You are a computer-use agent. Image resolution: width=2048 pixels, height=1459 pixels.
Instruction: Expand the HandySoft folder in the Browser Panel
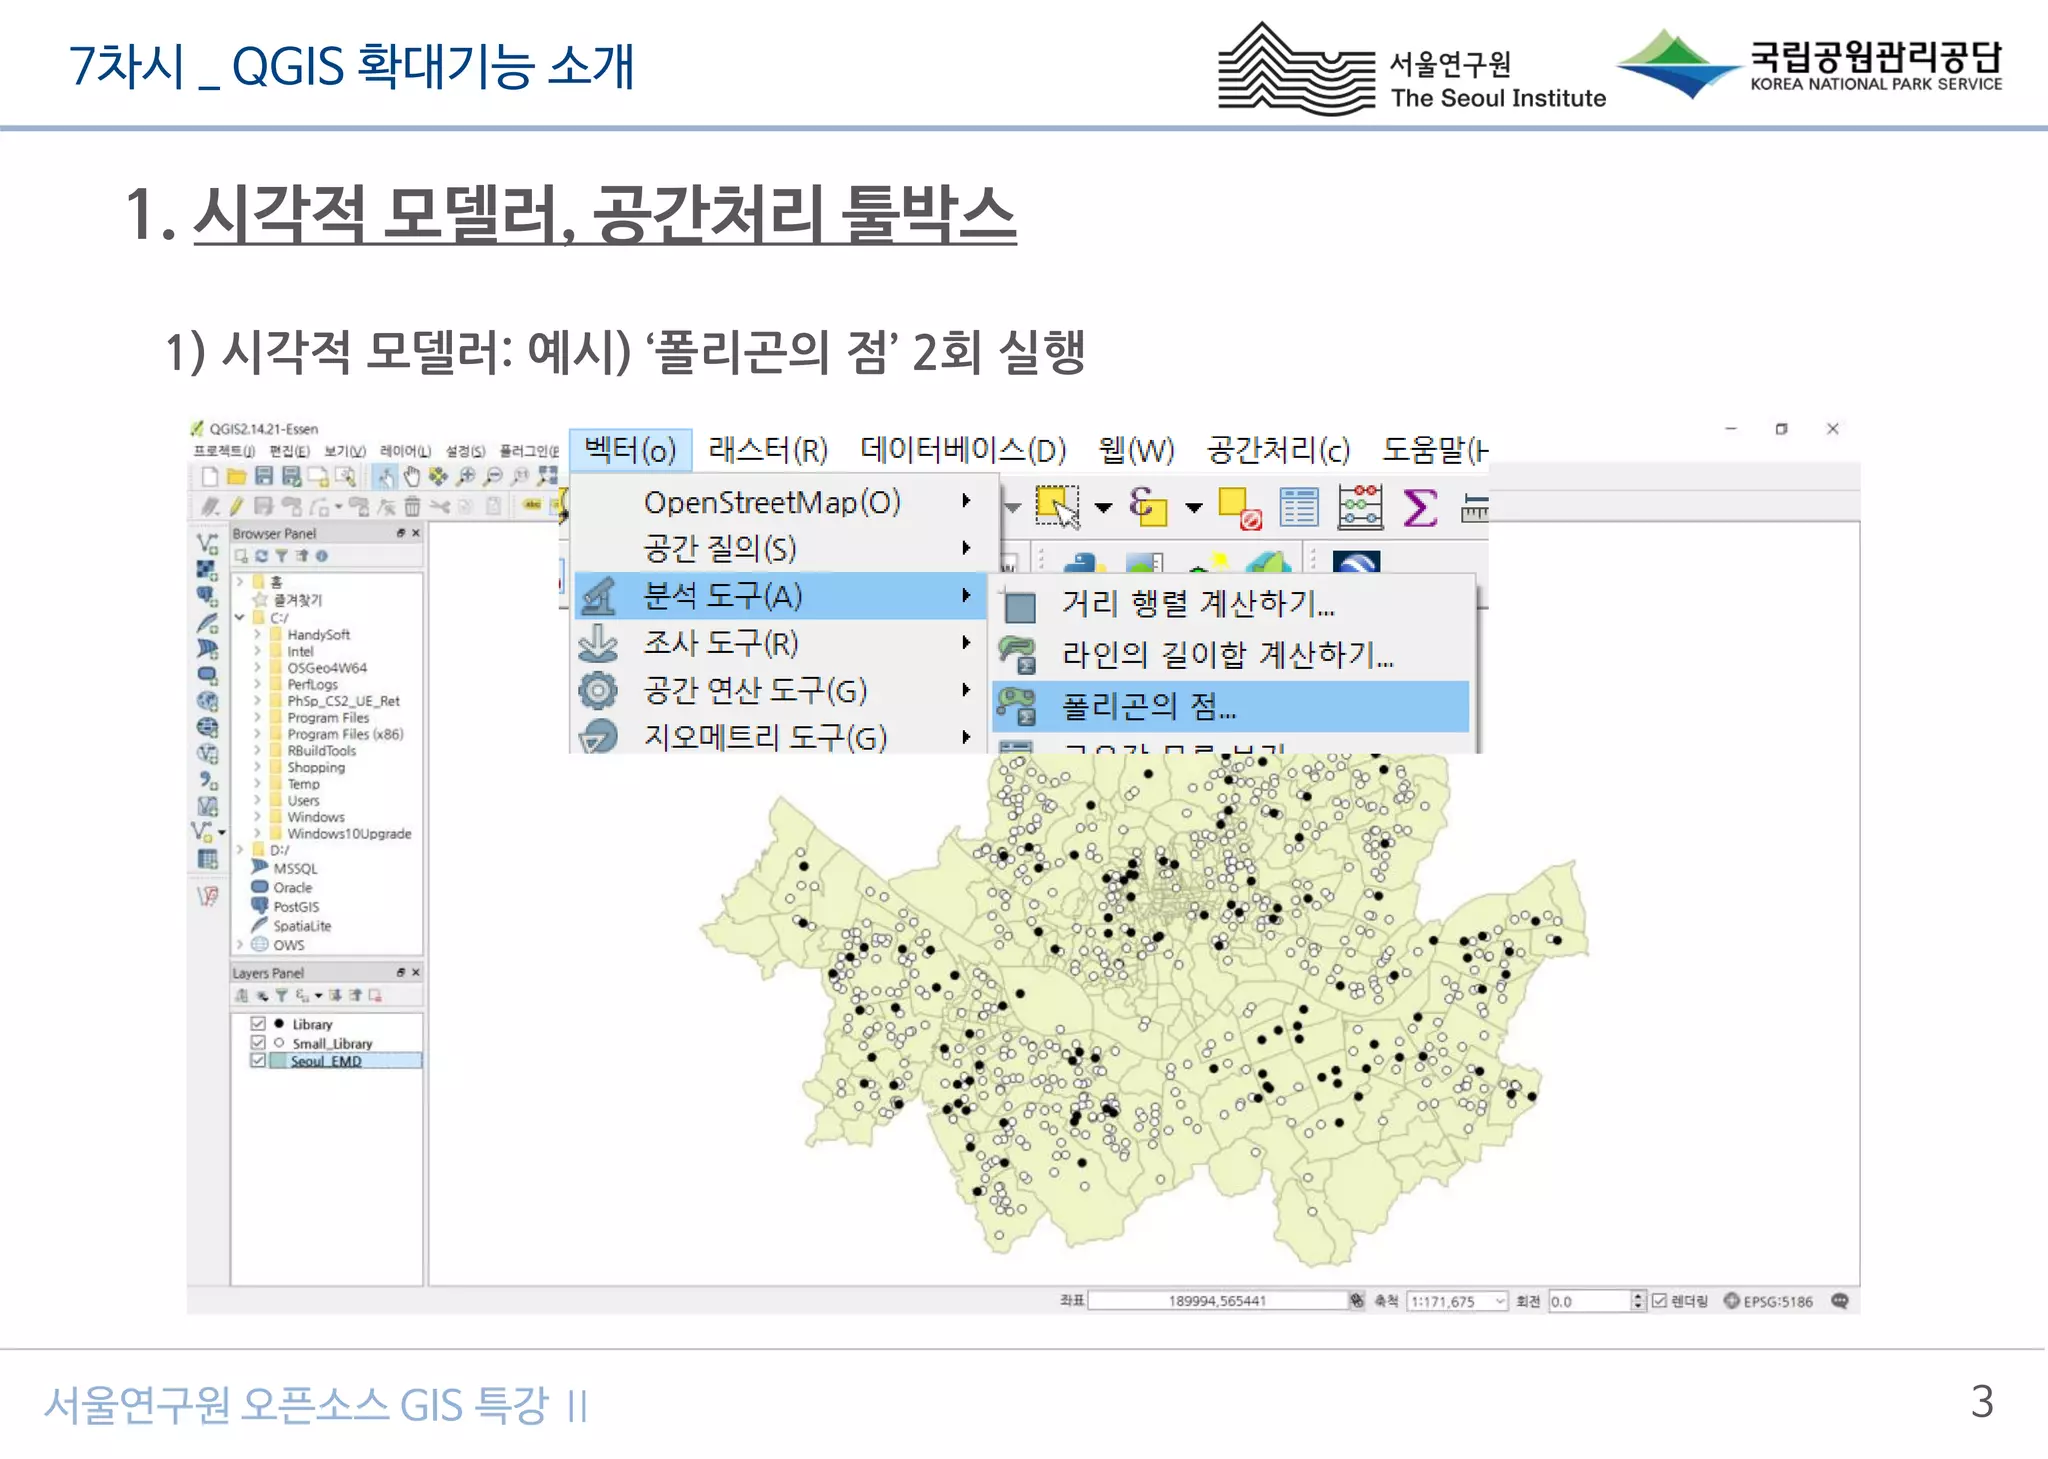[x=257, y=634]
